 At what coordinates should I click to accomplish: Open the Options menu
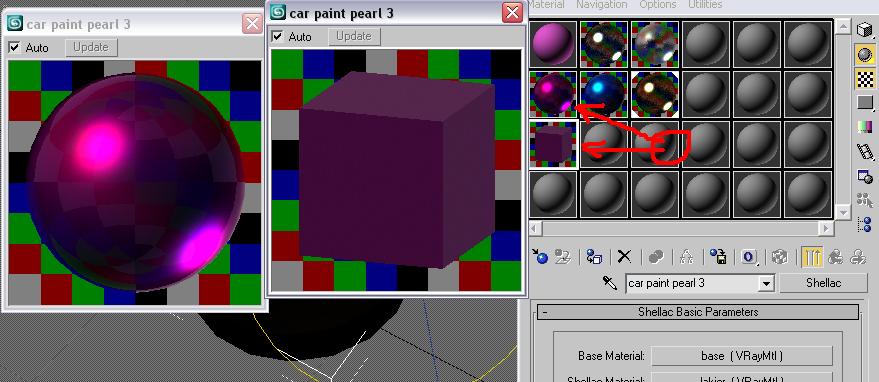658,4
